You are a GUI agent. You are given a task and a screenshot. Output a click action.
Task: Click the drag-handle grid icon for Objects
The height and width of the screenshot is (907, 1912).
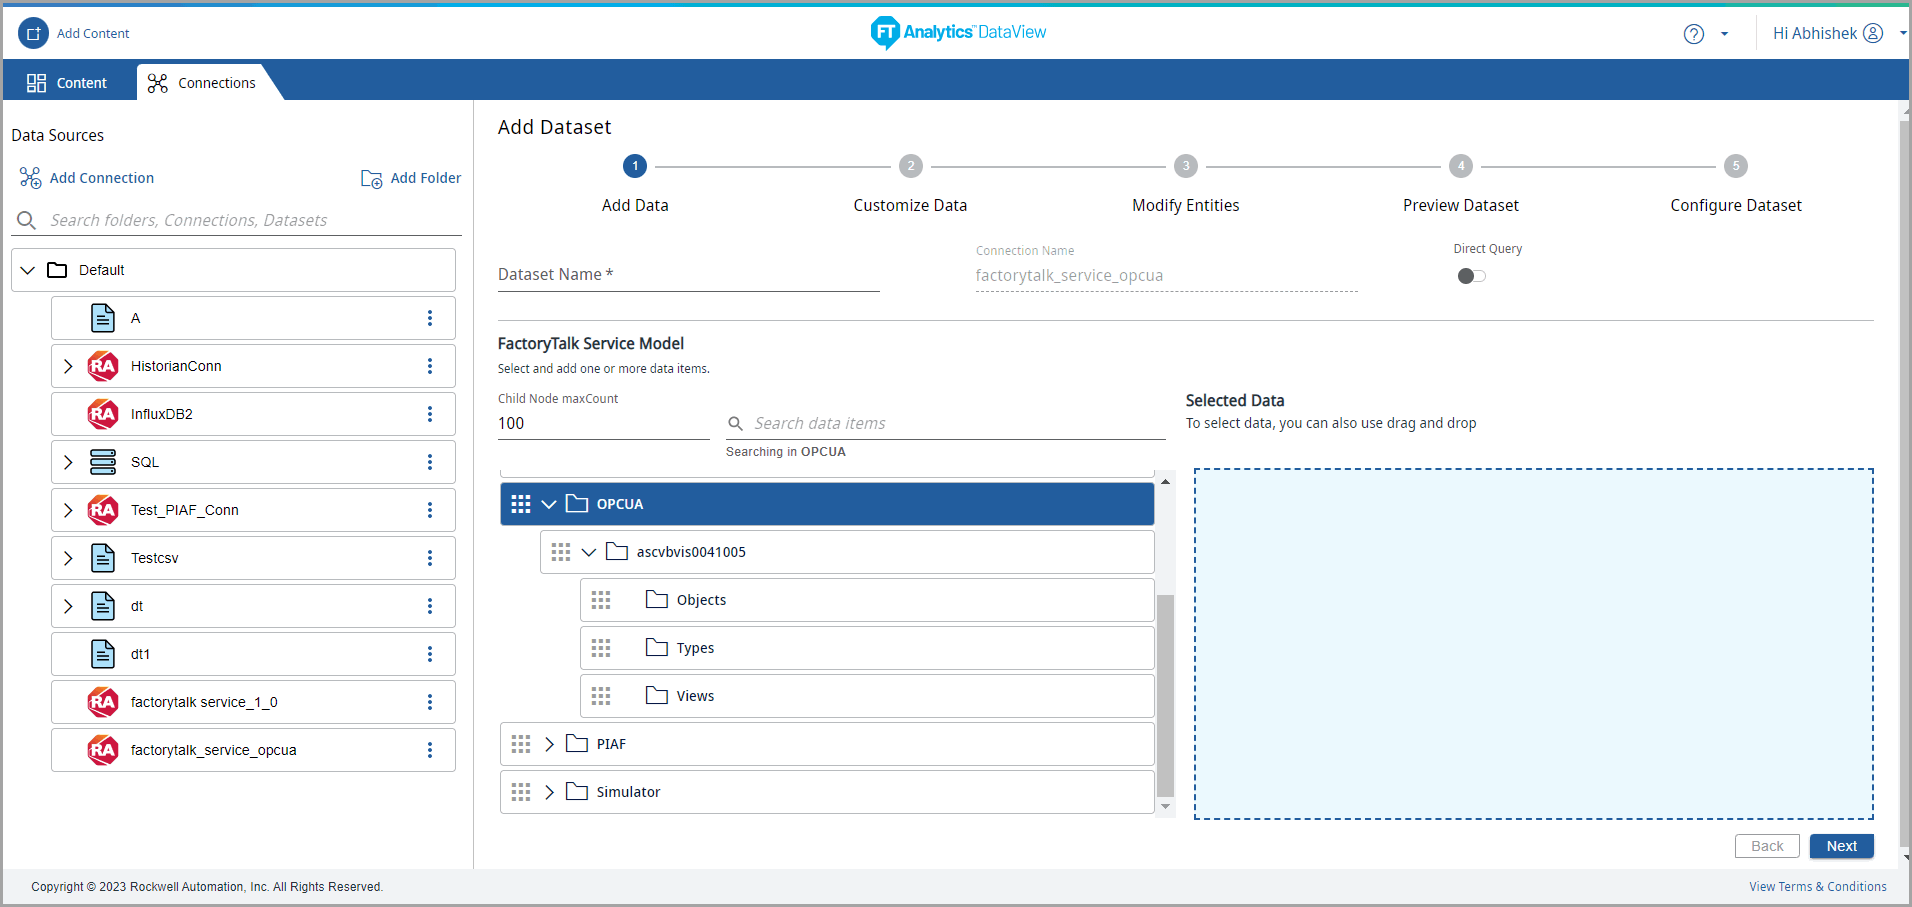pos(601,600)
